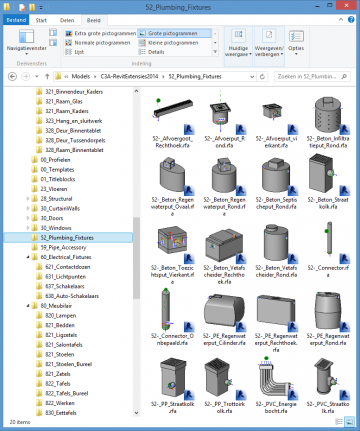The image size is (360, 431).
Task: Click Models in the address breadcrumb
Action: coord(81,77)
